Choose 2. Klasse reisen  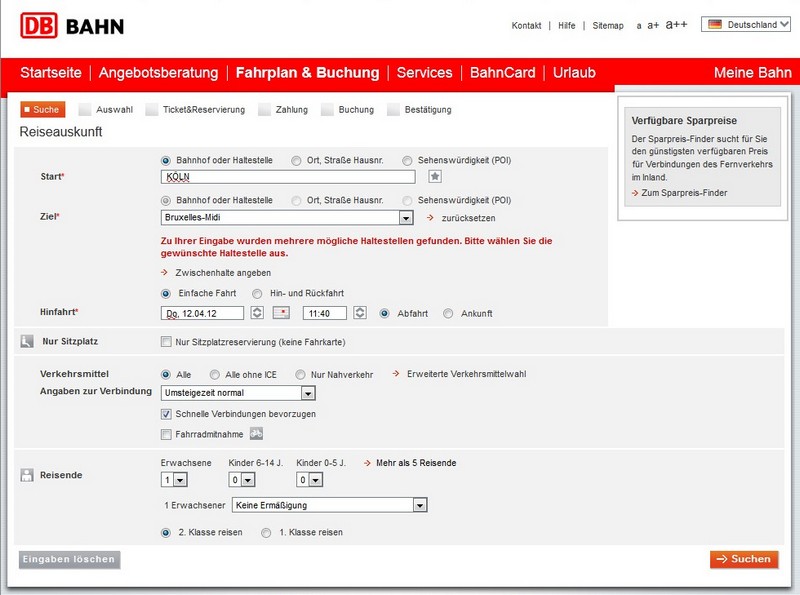(166, 533)
